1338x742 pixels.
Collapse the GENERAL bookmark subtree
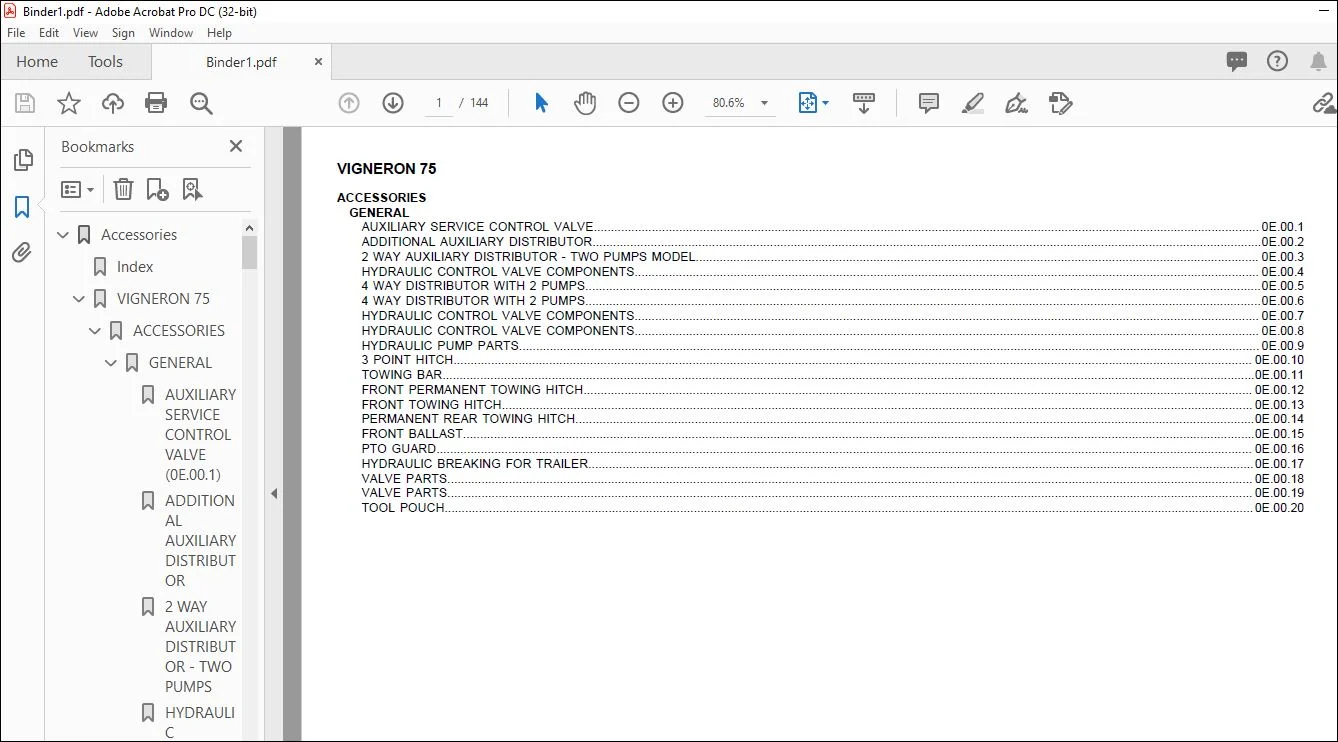click(112, 363)
